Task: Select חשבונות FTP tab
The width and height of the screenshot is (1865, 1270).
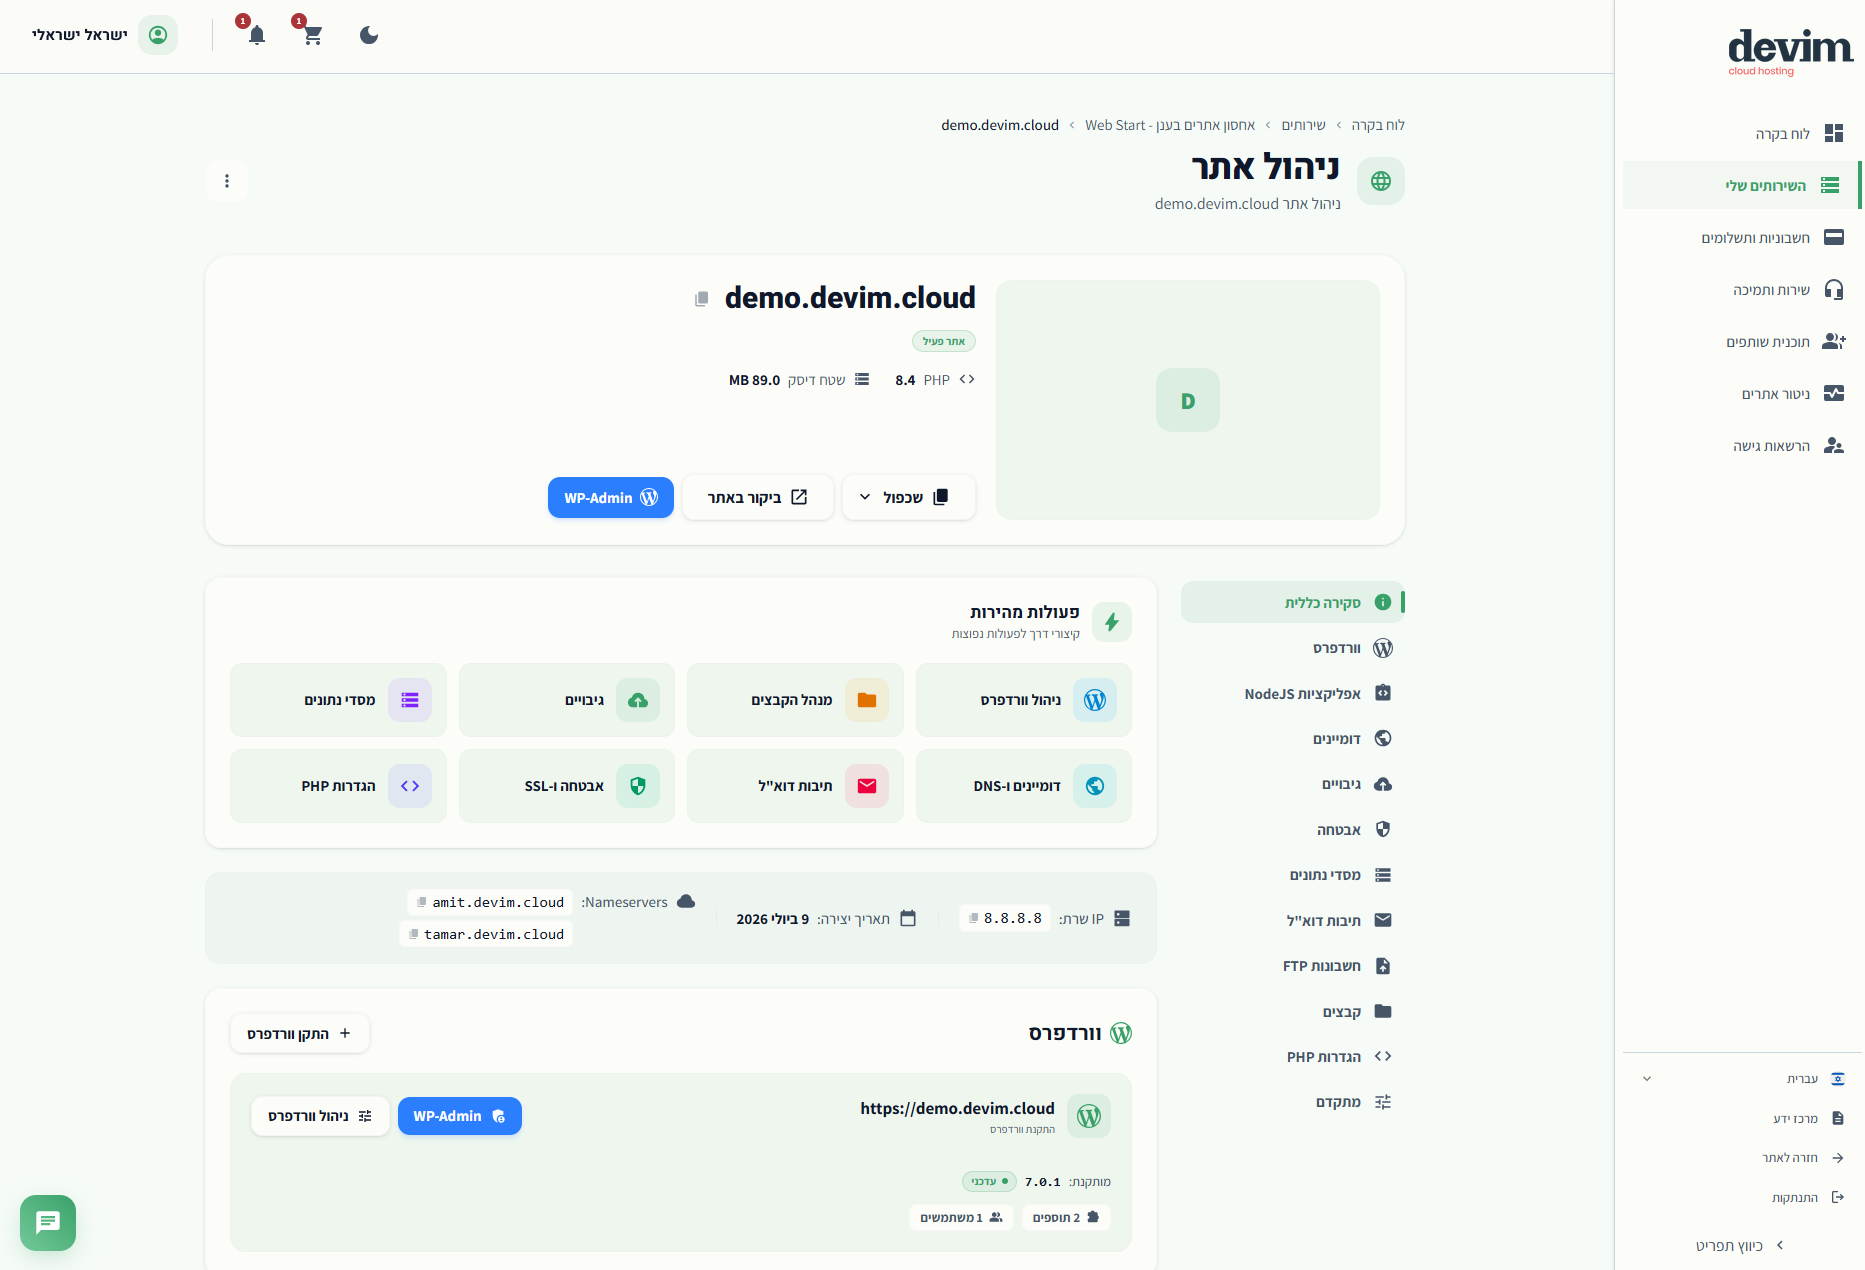Action: coord(1292,965)
